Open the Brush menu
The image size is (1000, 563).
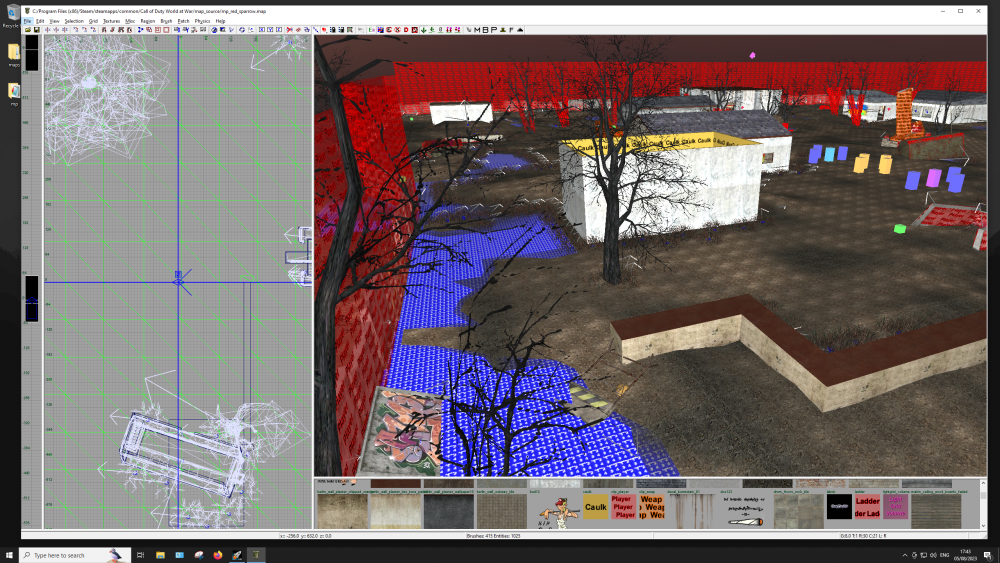[x=166, y=21]
